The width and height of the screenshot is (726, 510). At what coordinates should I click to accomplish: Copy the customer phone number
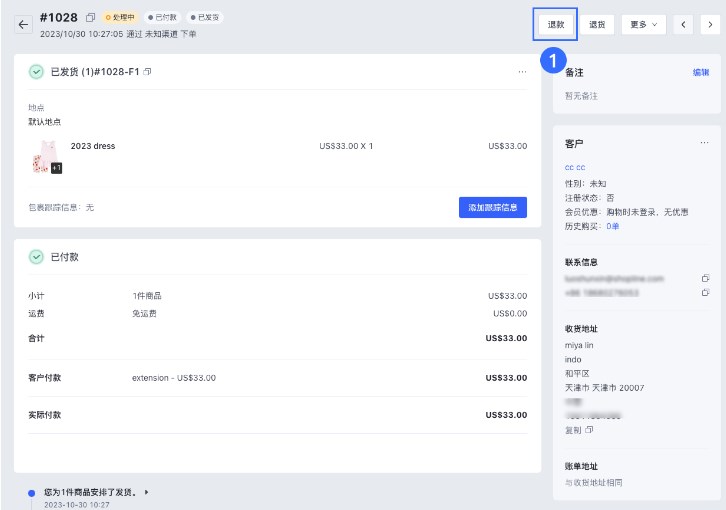coord(705,293)
